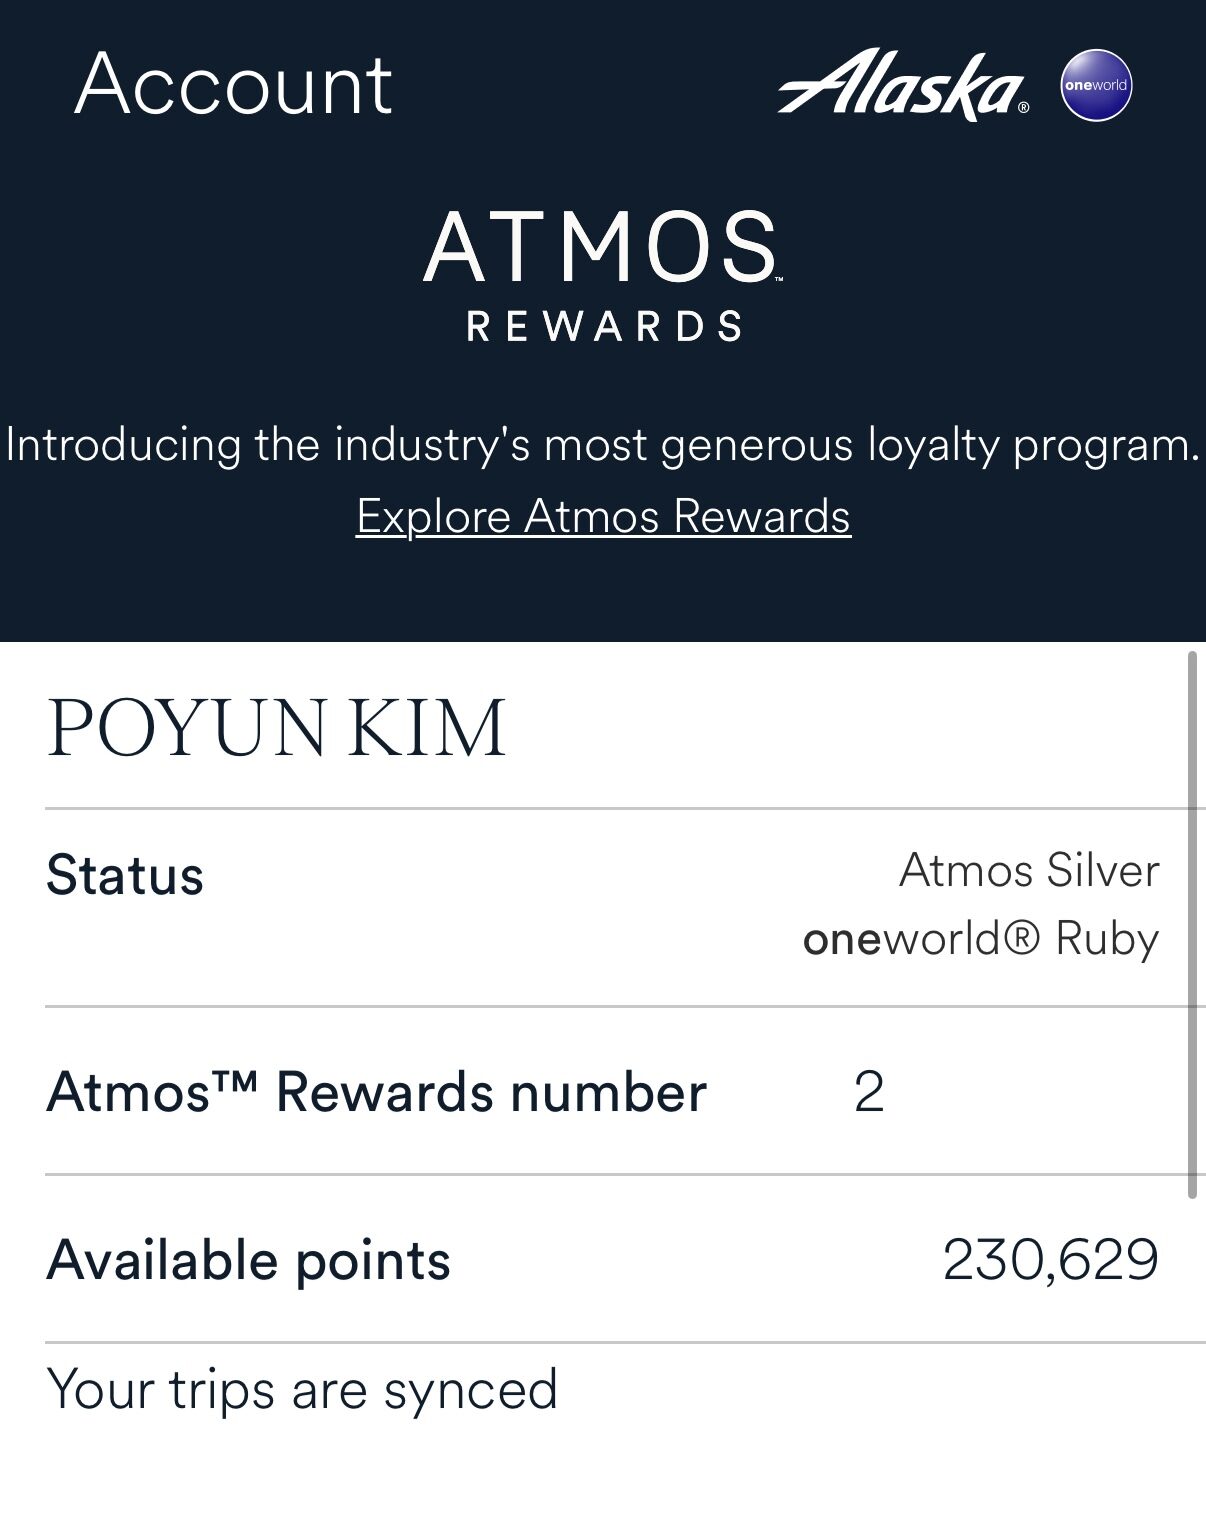Image resolution: width=1206 pixels, height=1521 pixels.
Task: Tap the loyalty program introduction text
Action: [603, 445]
